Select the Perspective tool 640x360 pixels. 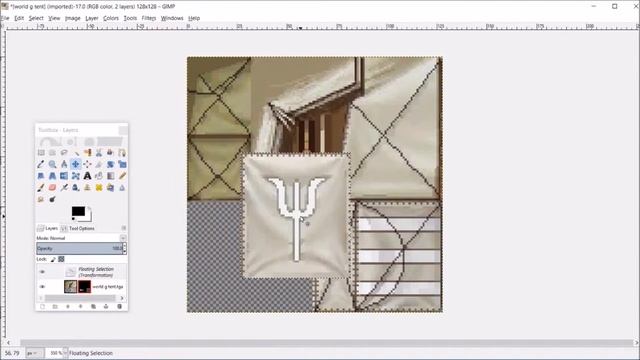[52, 176]
